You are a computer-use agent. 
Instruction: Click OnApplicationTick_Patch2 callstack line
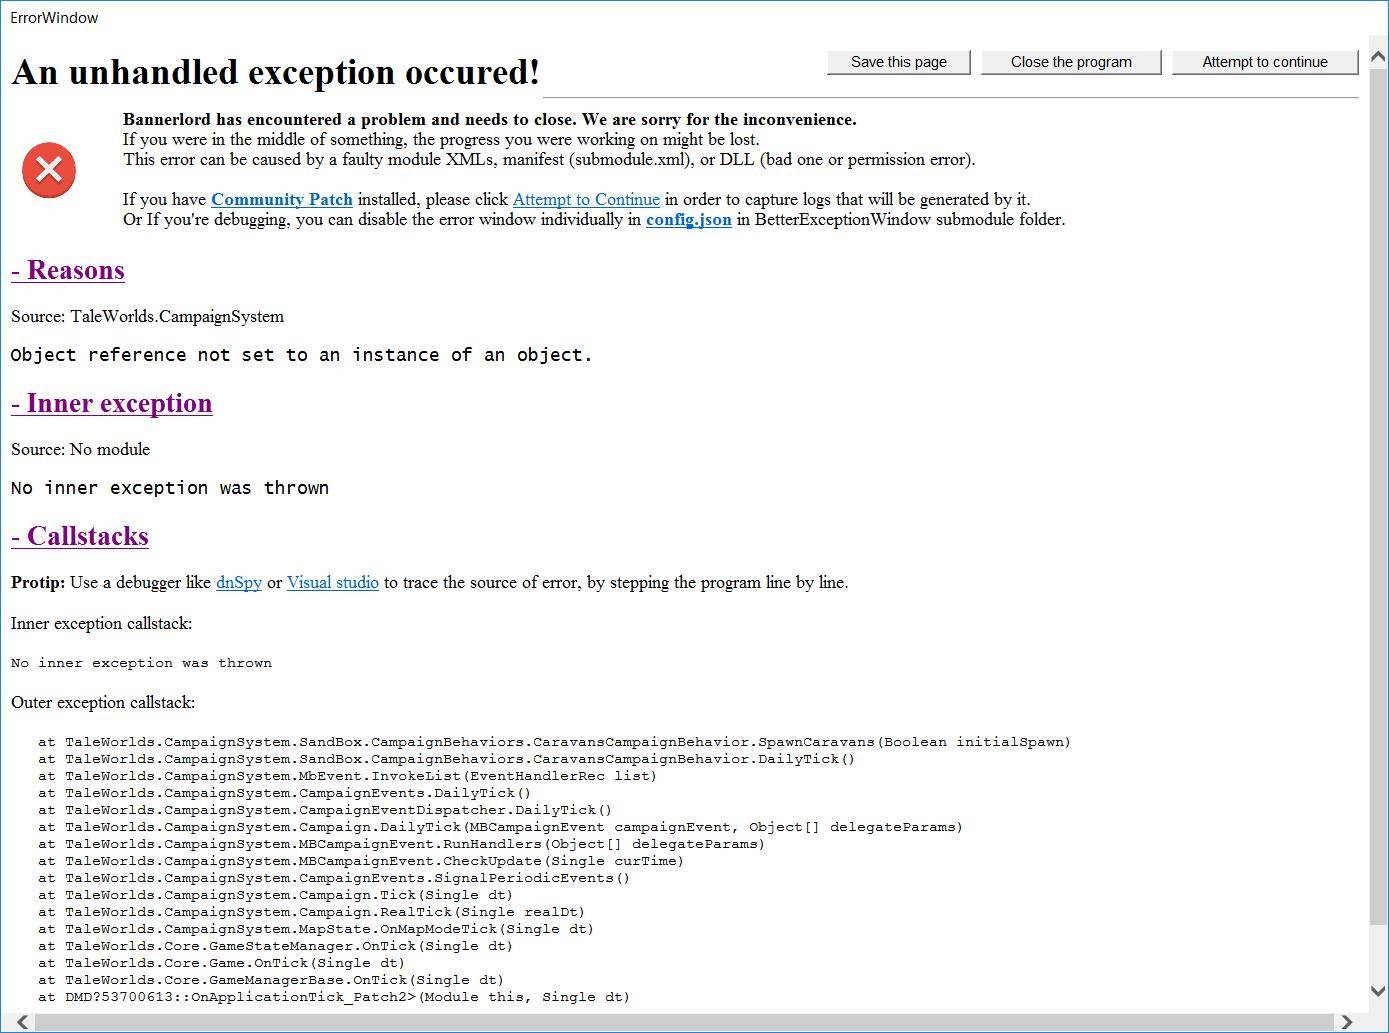(x=334, y=997)
